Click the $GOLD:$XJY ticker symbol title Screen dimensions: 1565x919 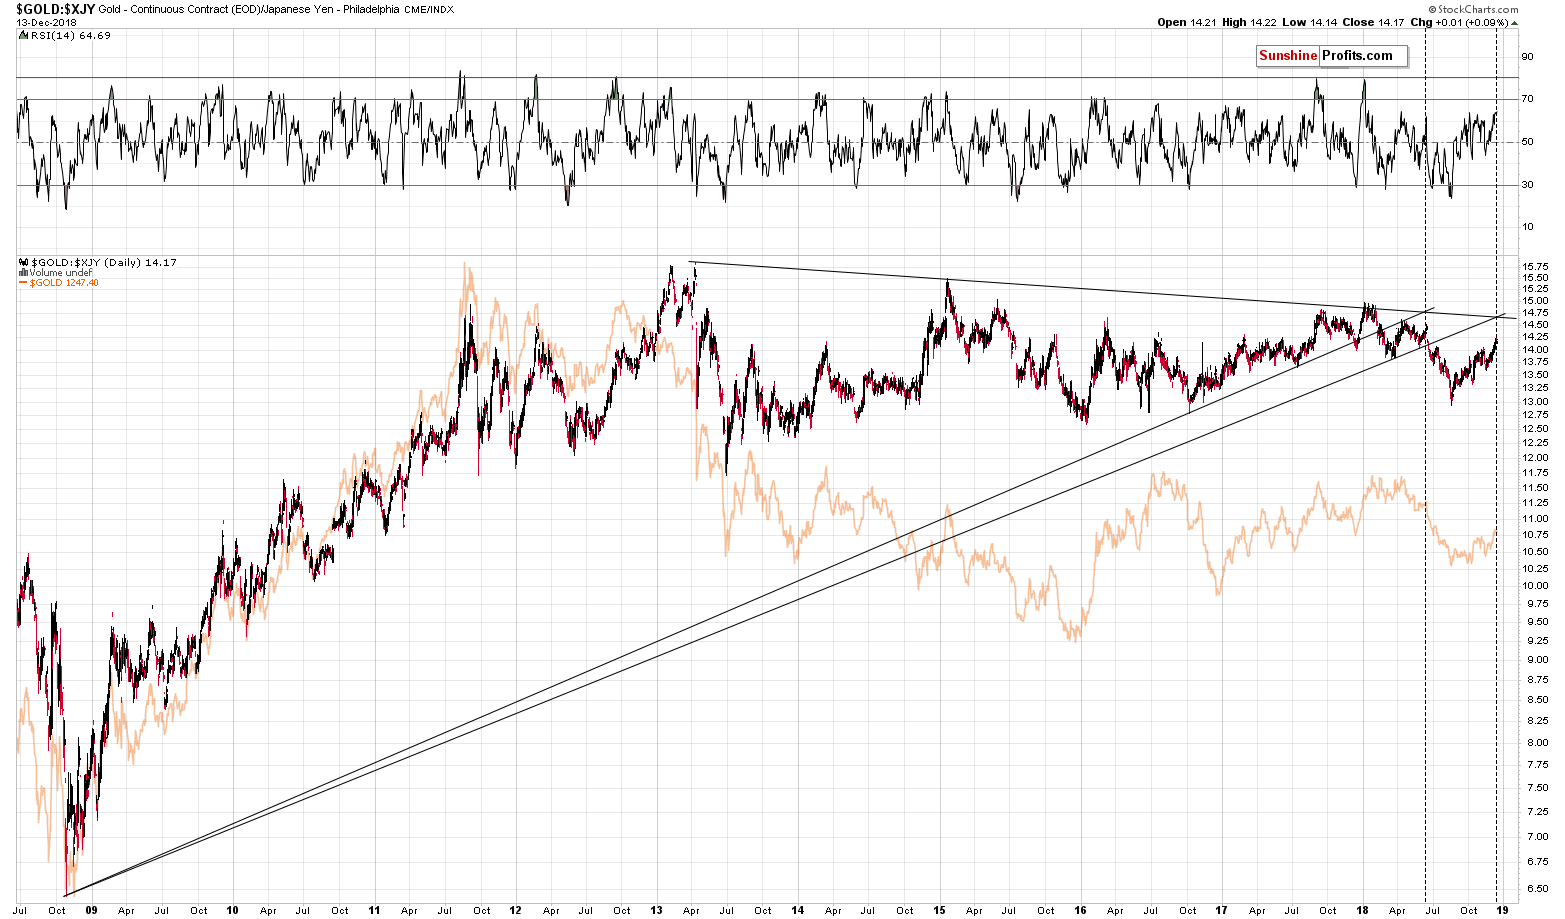pos(55,8)
